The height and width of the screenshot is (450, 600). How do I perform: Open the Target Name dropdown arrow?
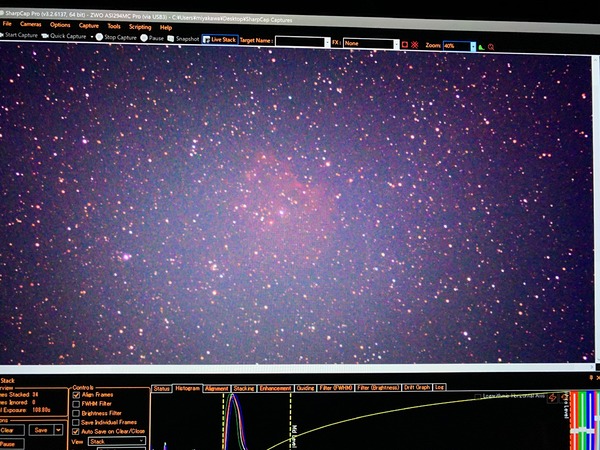[x=327, y=42]
